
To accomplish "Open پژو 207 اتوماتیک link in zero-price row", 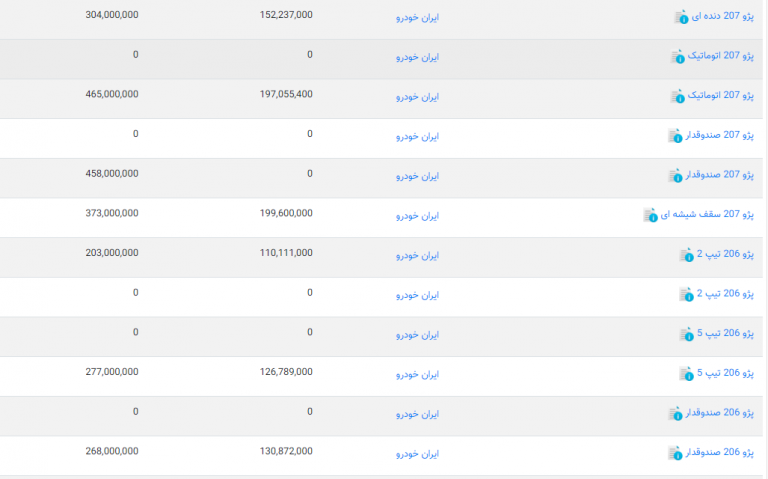I will 720,56.
